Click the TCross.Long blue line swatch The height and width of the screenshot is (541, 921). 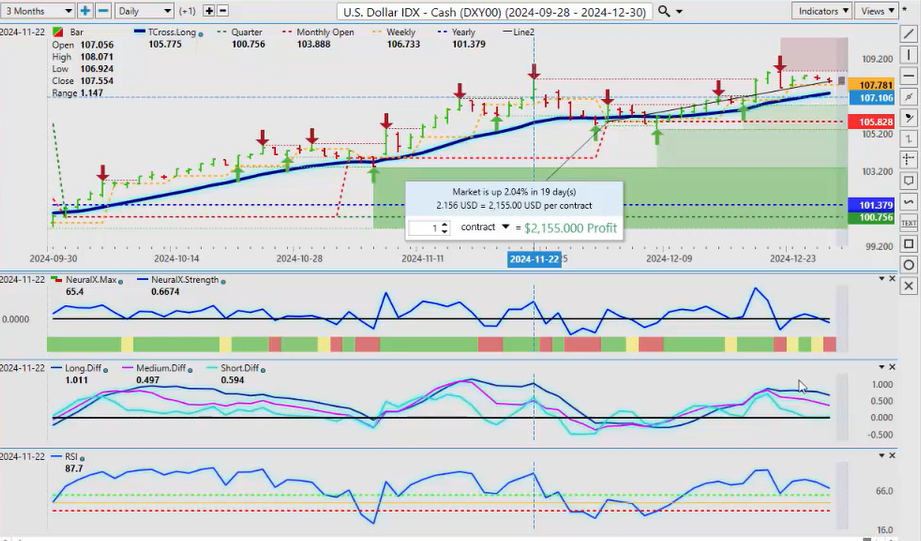point(139,32)
